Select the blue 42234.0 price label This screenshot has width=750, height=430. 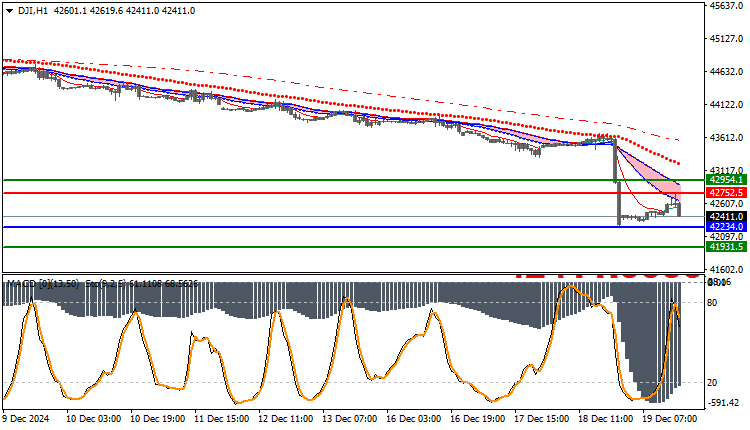pos(726,227)
